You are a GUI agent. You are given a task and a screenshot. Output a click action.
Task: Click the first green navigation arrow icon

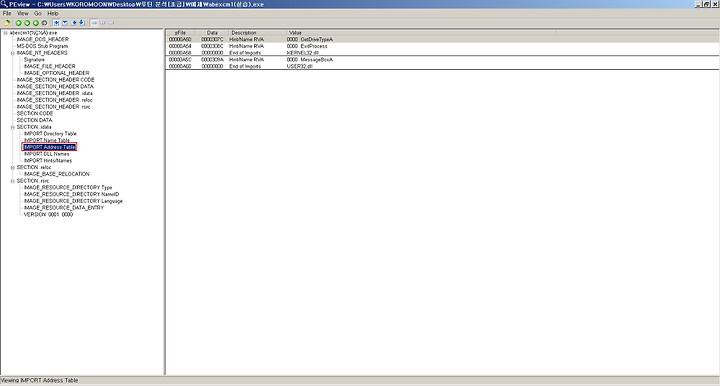(x=18, y=22)
